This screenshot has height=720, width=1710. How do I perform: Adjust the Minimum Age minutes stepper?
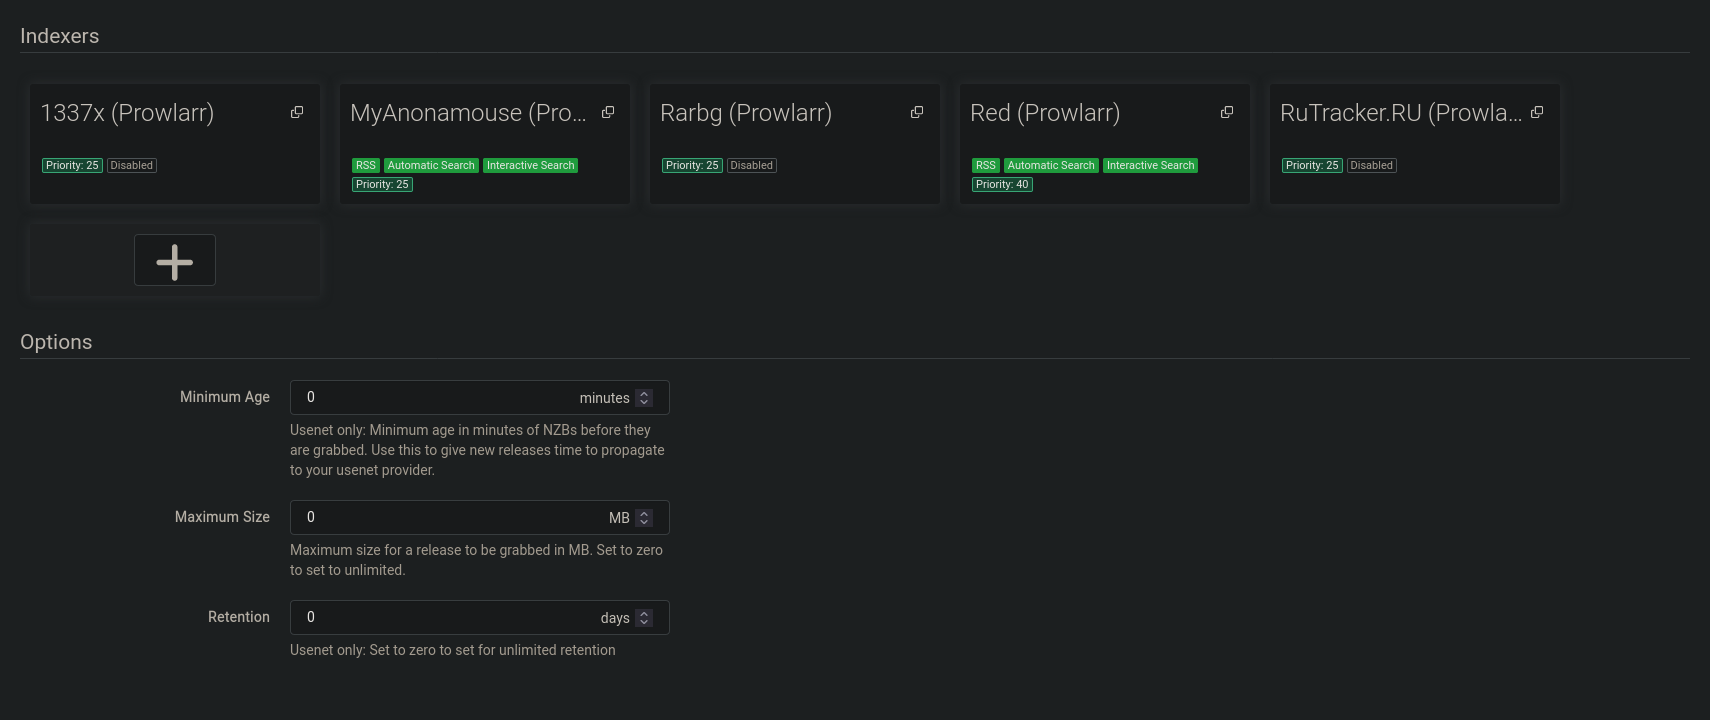click(x=644, y=397)
